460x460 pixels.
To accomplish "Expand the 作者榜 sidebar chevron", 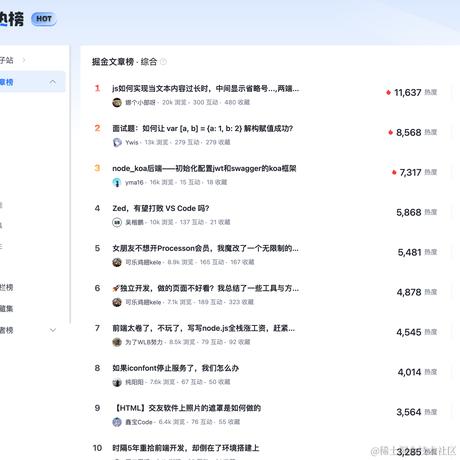I will pos(53,330).
